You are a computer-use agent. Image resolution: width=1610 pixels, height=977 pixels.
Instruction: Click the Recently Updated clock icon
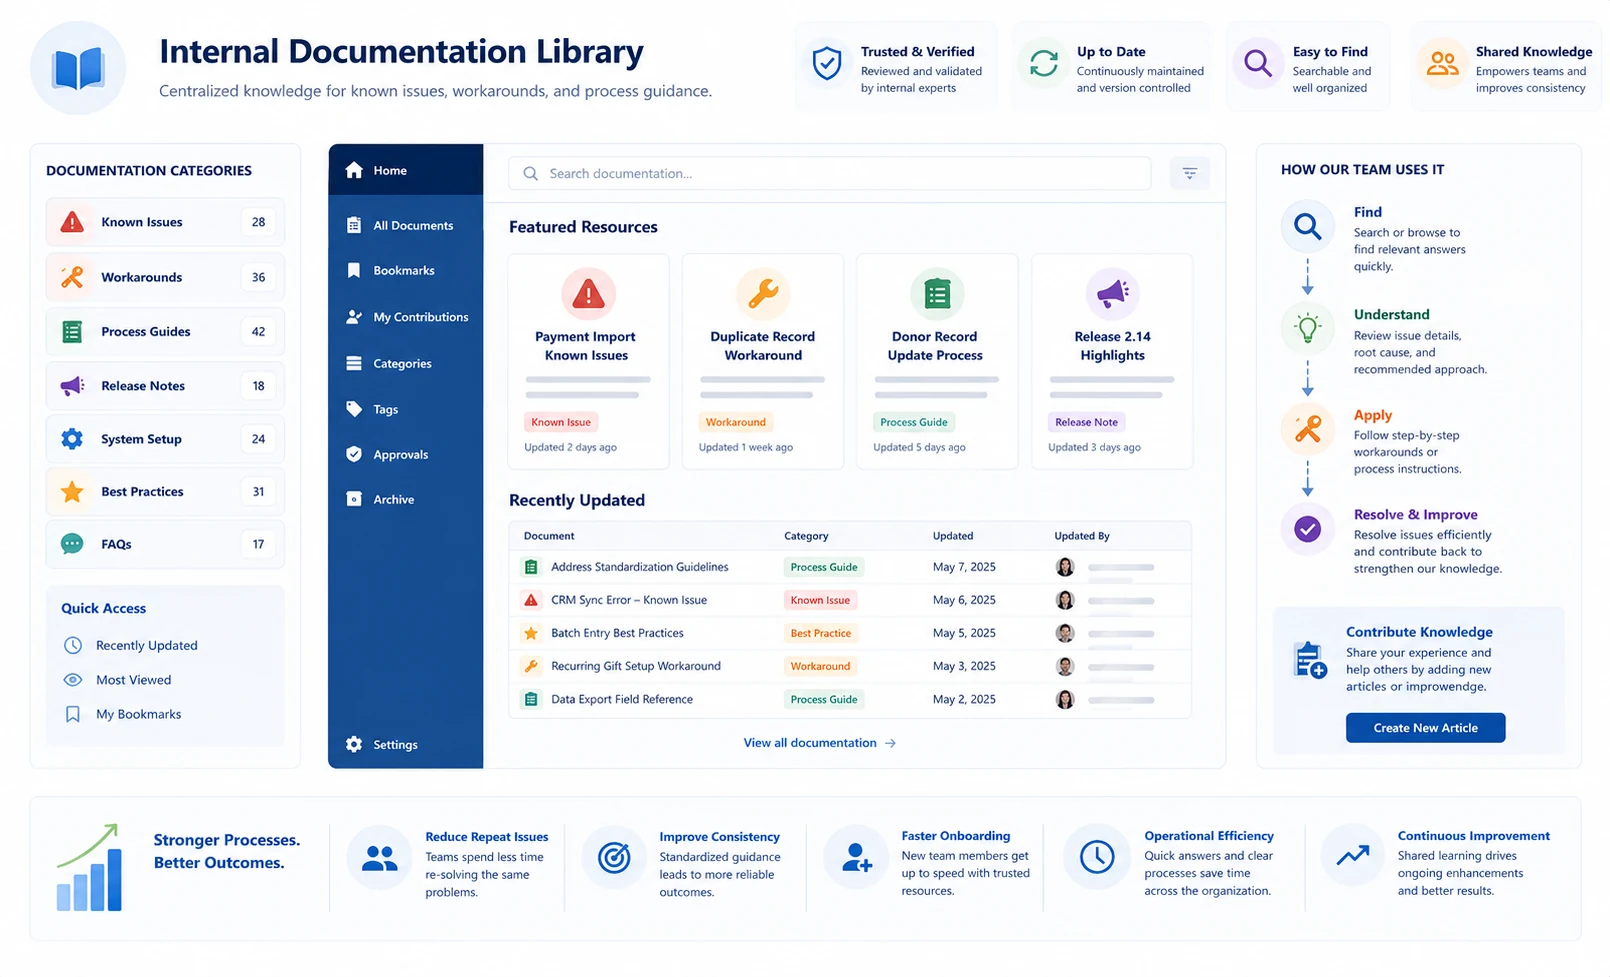click(x=73, y=646)
